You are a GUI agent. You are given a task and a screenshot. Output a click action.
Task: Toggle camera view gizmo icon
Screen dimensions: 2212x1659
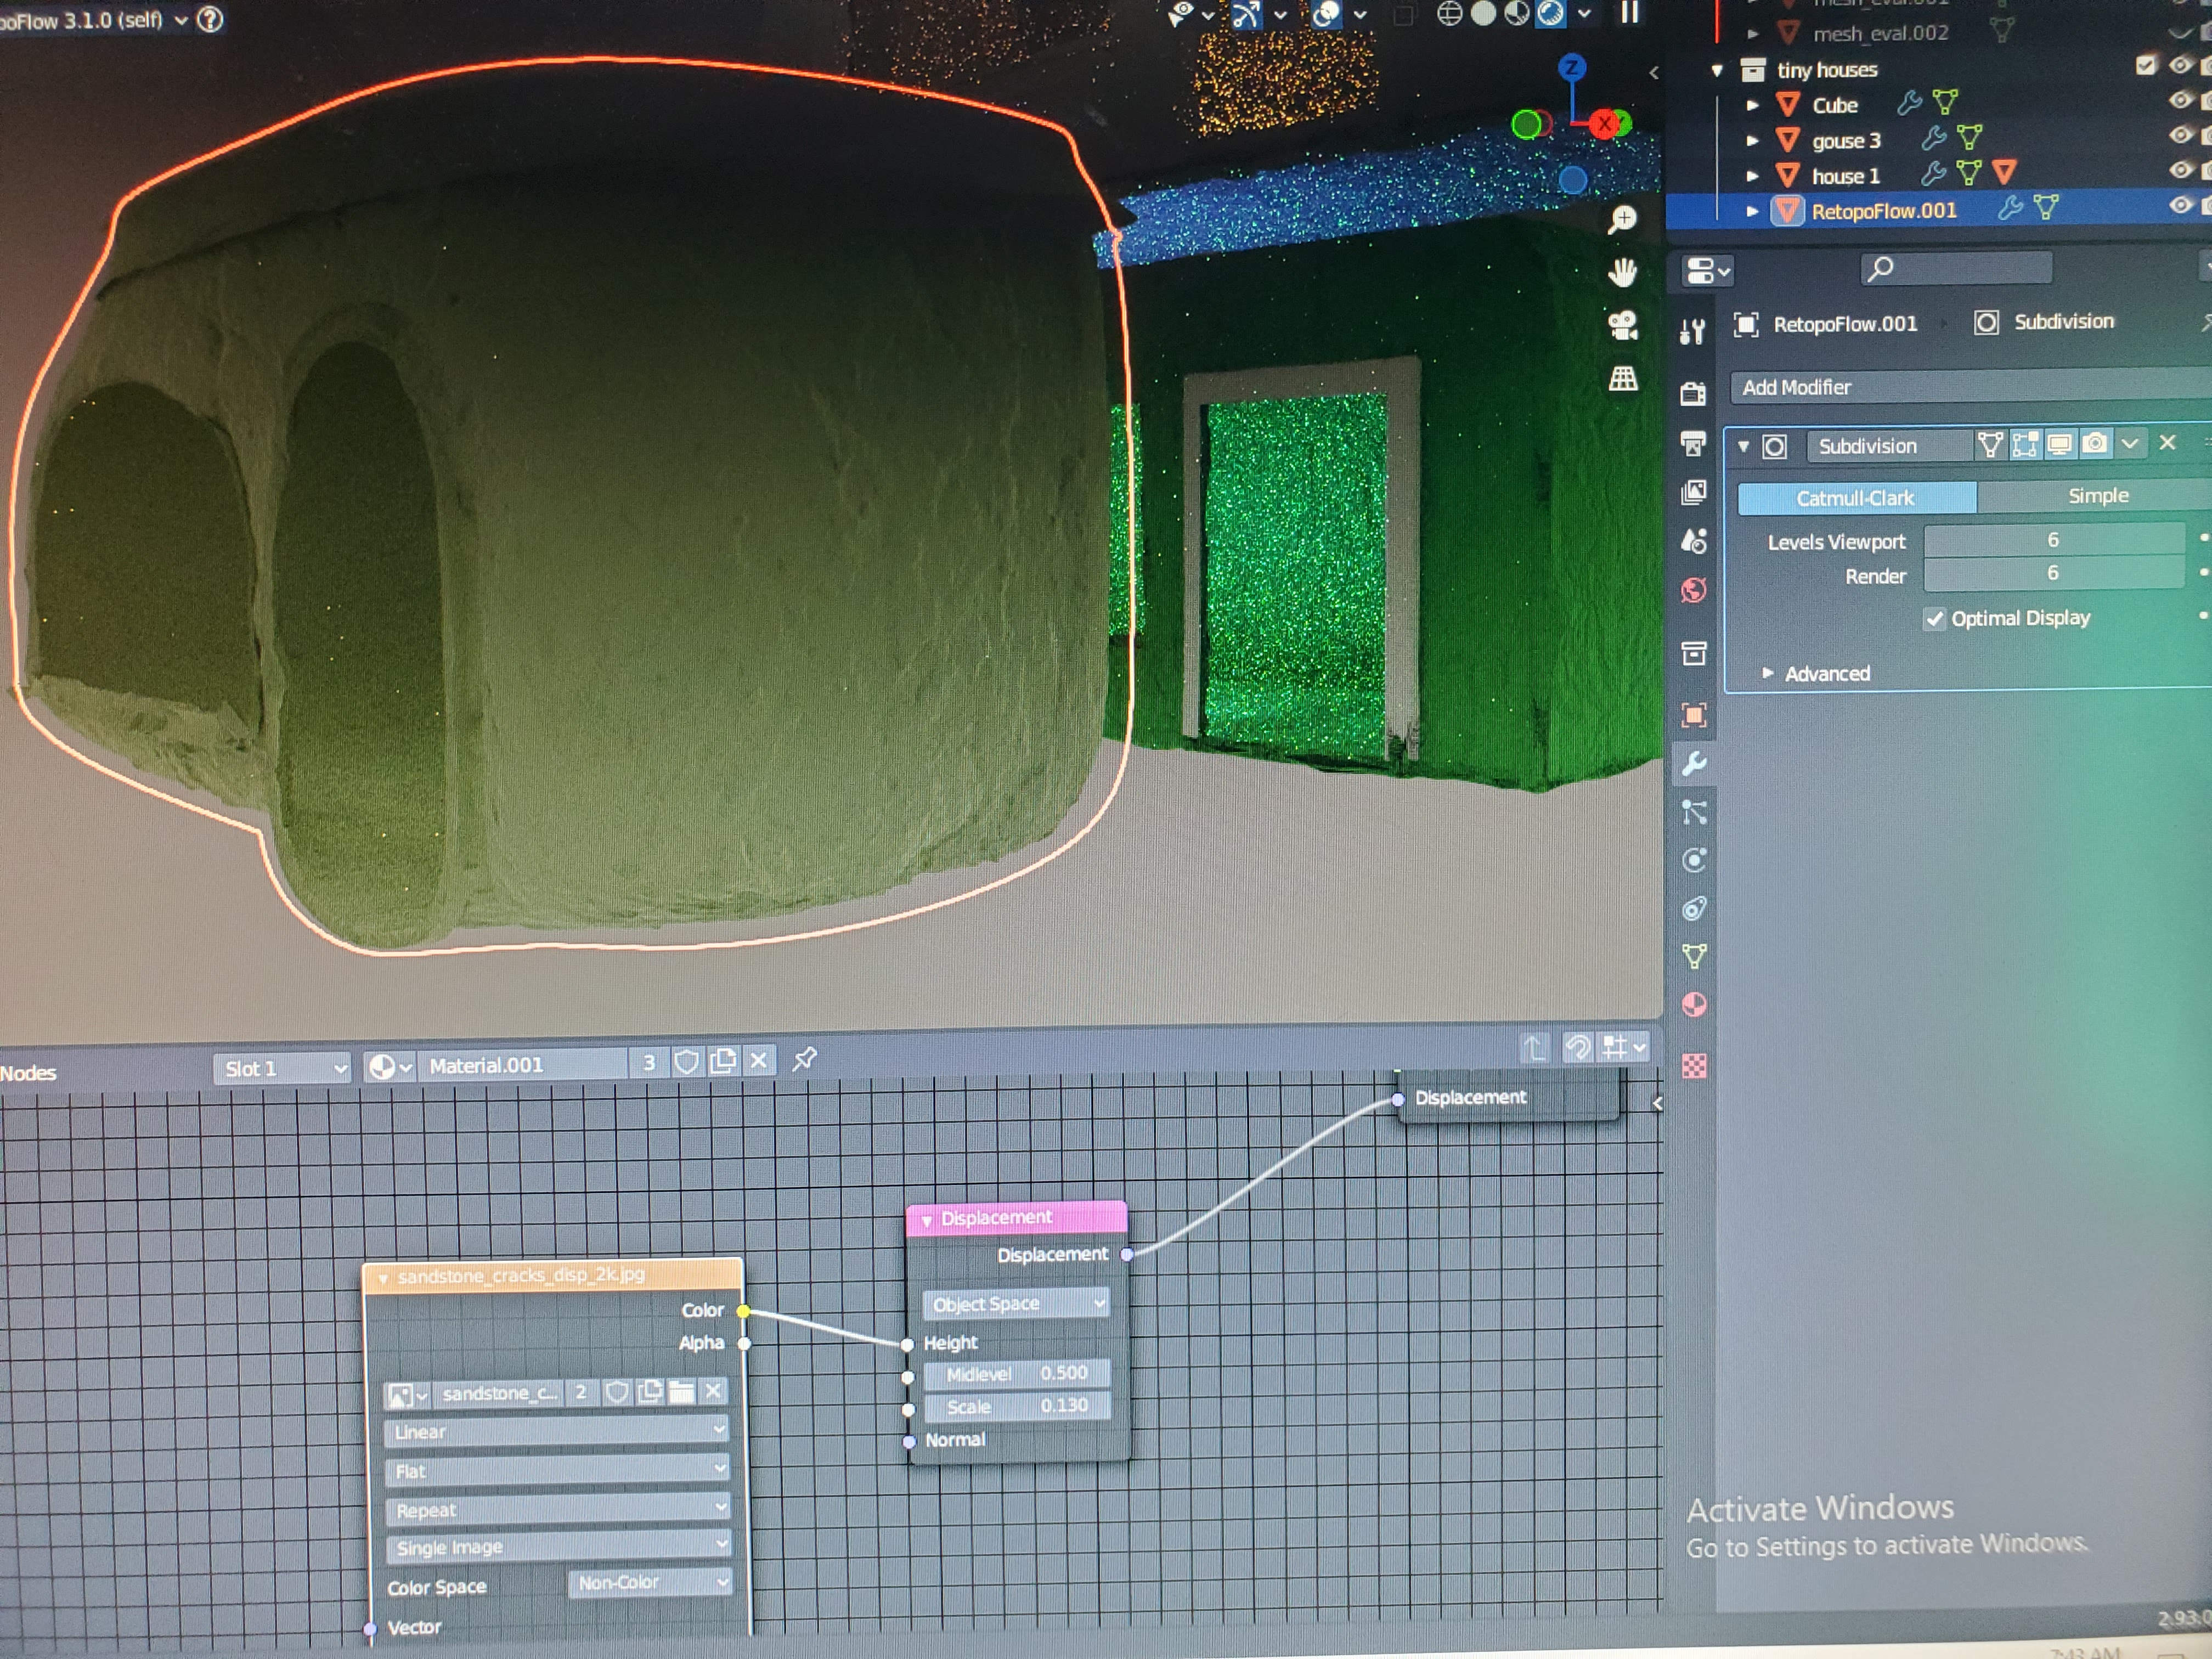pyautogui.click(x=1621, y=325)
